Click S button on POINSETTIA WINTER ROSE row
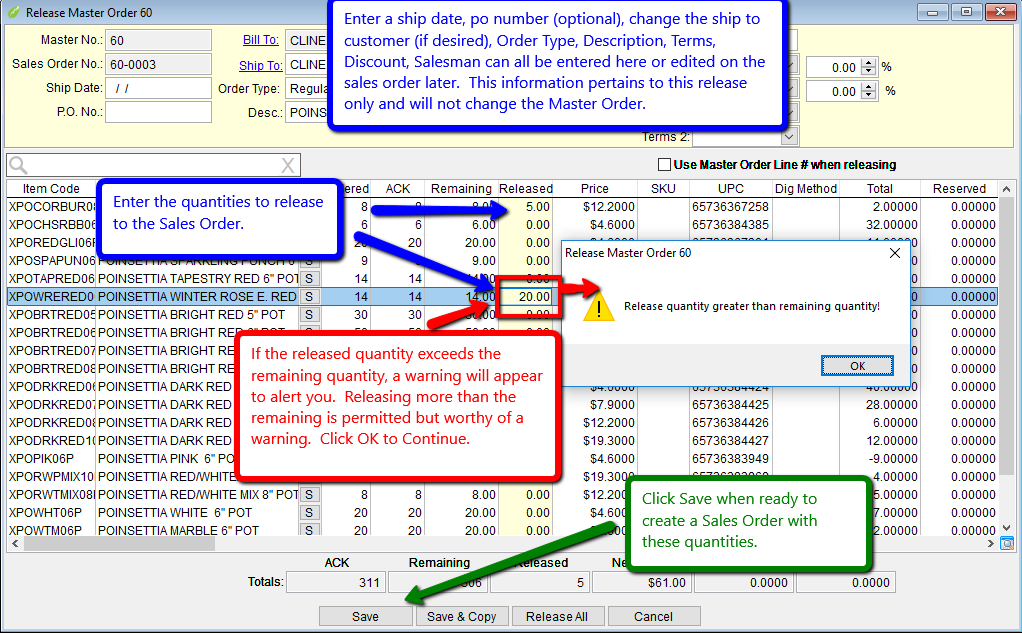 [x=309, y=297]
